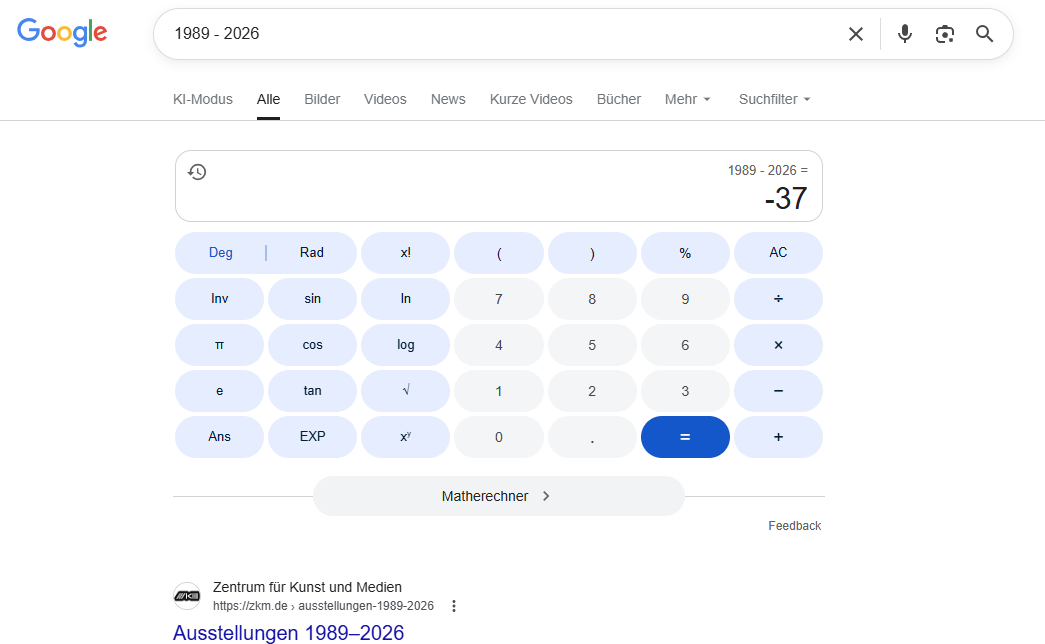The image size is (1045, 644).
Task: Go to Google homepage via logo
Action: click(x=62, y=32)
